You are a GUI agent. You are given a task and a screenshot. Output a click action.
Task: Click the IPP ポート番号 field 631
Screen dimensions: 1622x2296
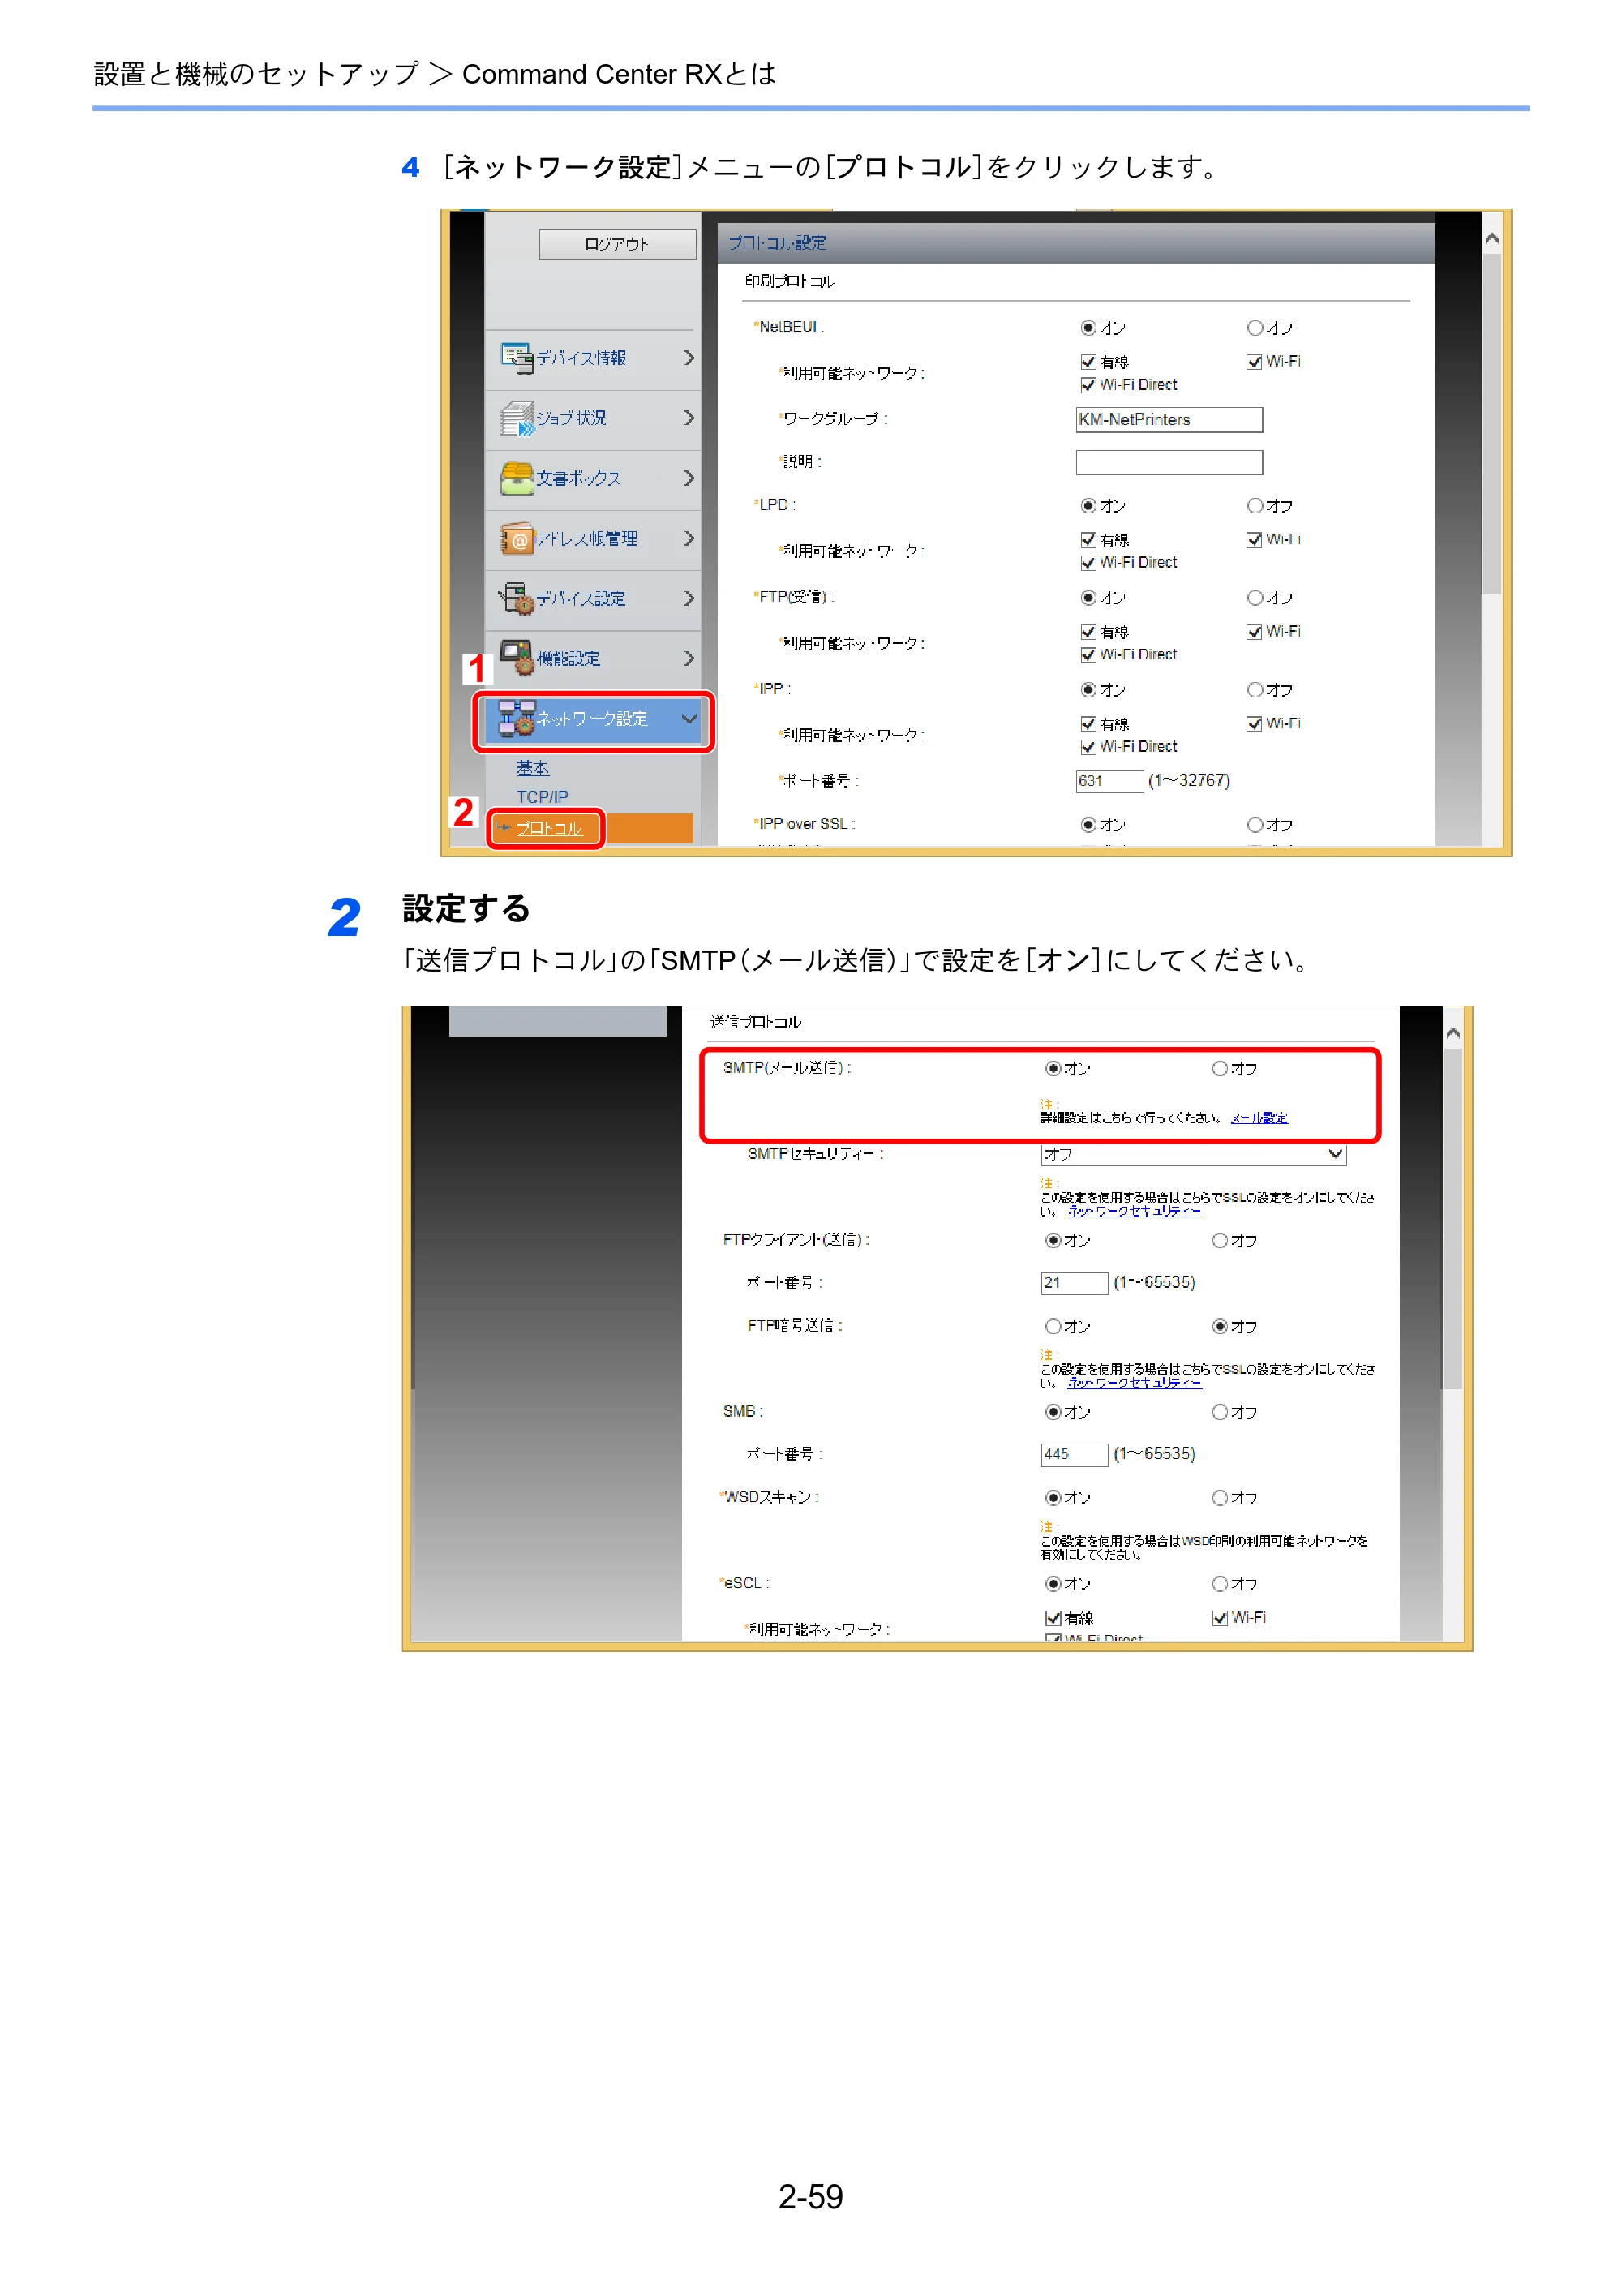[x=1109, y=781]
